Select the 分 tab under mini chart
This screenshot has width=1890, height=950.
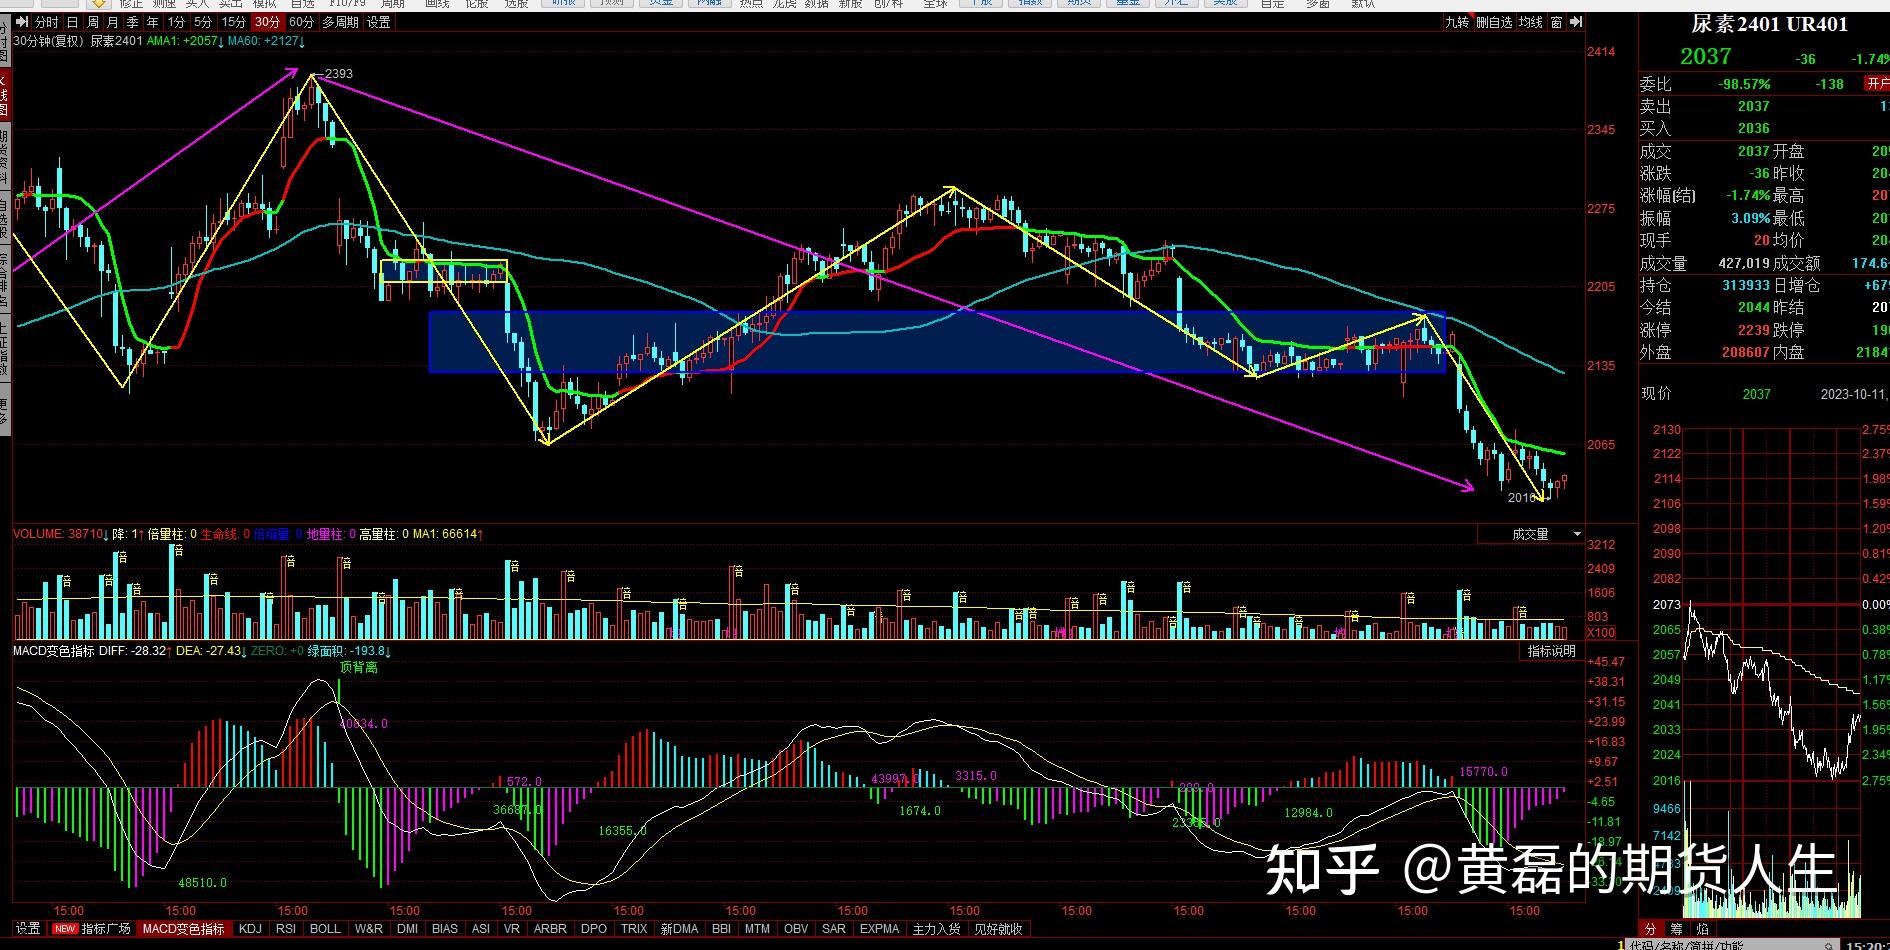[x=1650, y=929]
